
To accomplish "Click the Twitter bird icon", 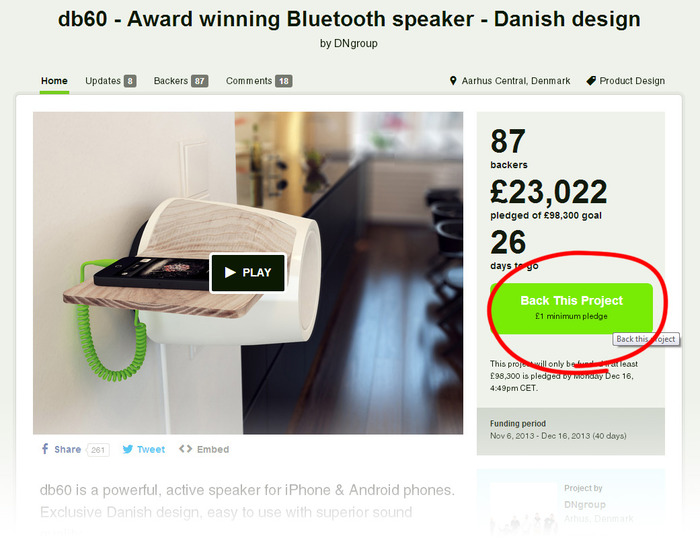I will pos(128,449).
